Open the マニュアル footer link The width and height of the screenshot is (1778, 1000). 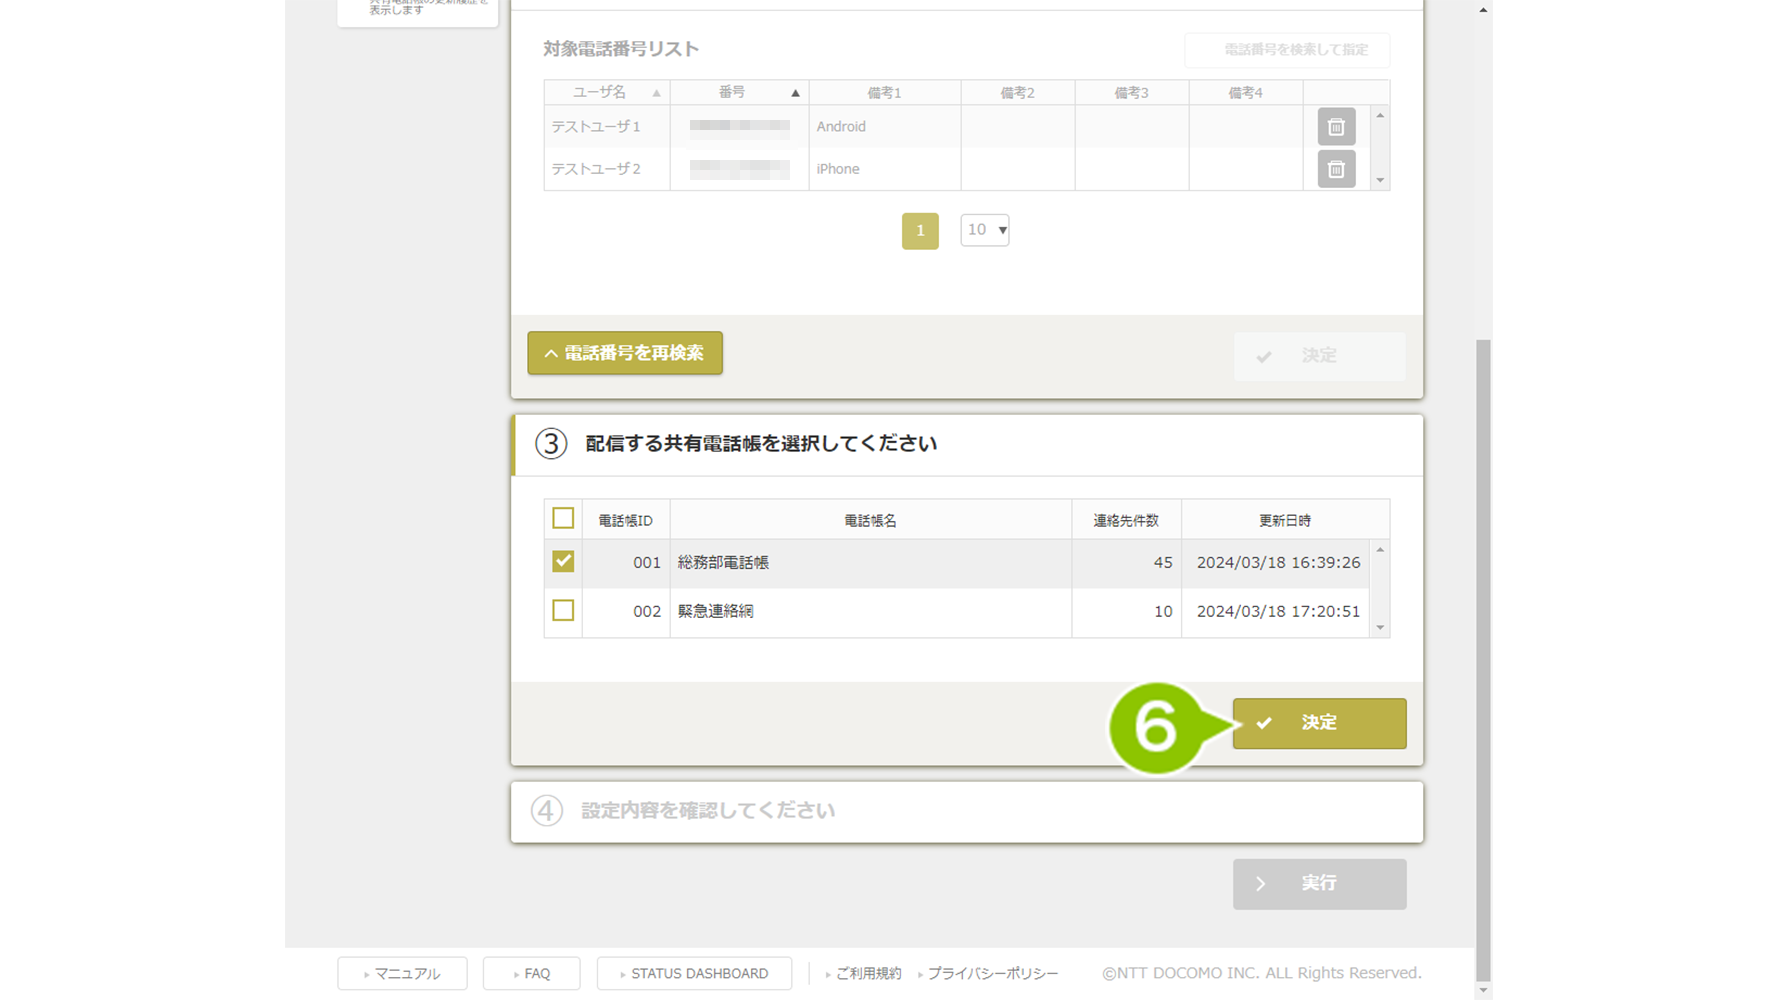click(402, 973)
